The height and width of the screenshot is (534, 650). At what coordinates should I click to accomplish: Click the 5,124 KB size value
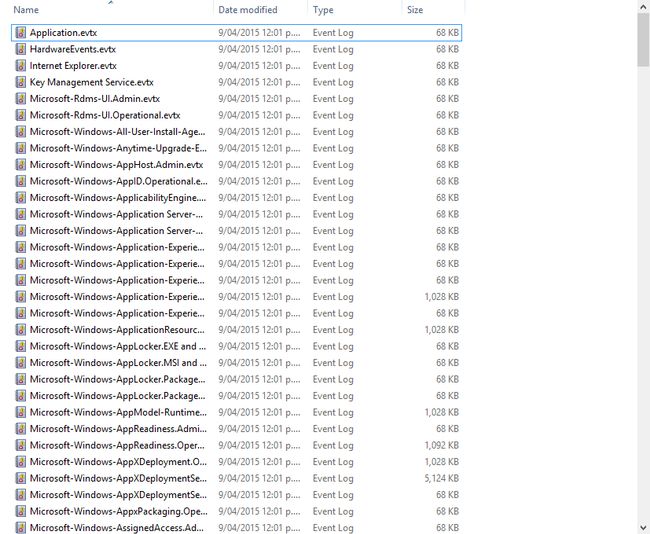tap(441, 478)
